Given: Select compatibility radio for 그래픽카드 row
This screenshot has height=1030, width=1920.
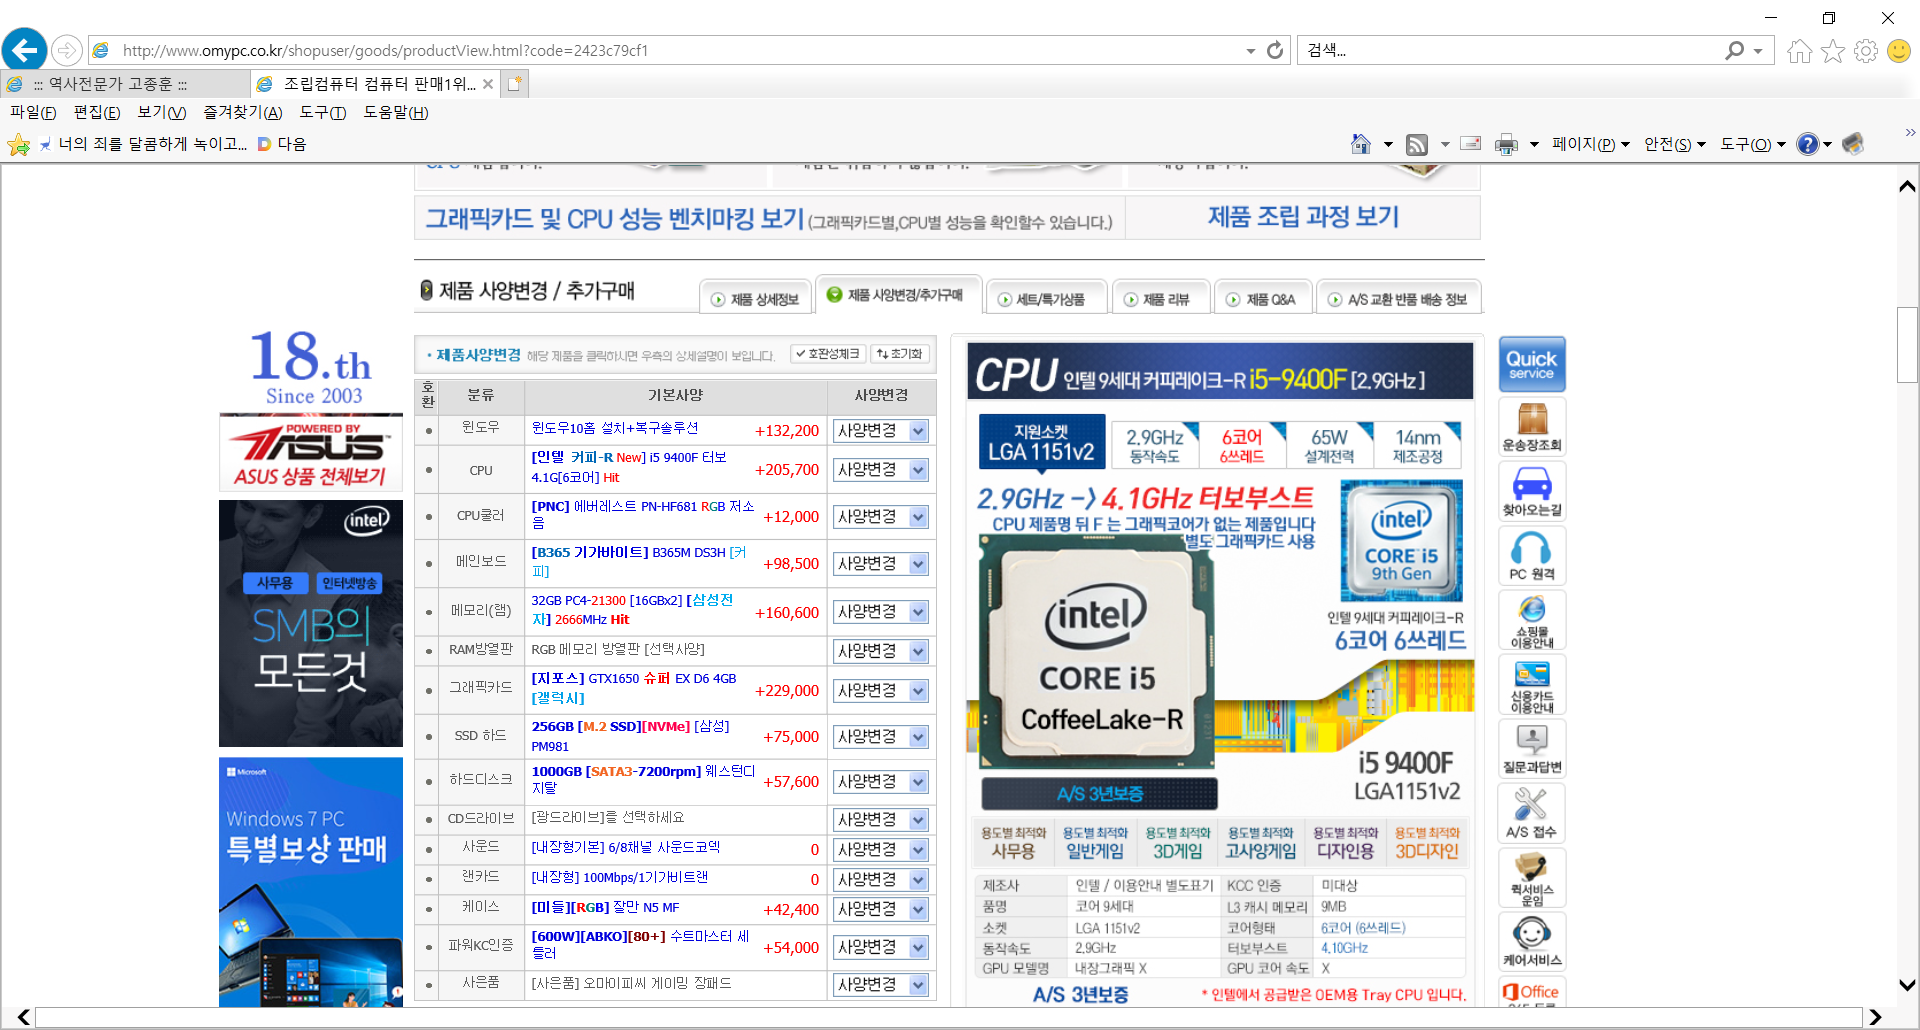Looking at the screenshot, I should point(429,691).
